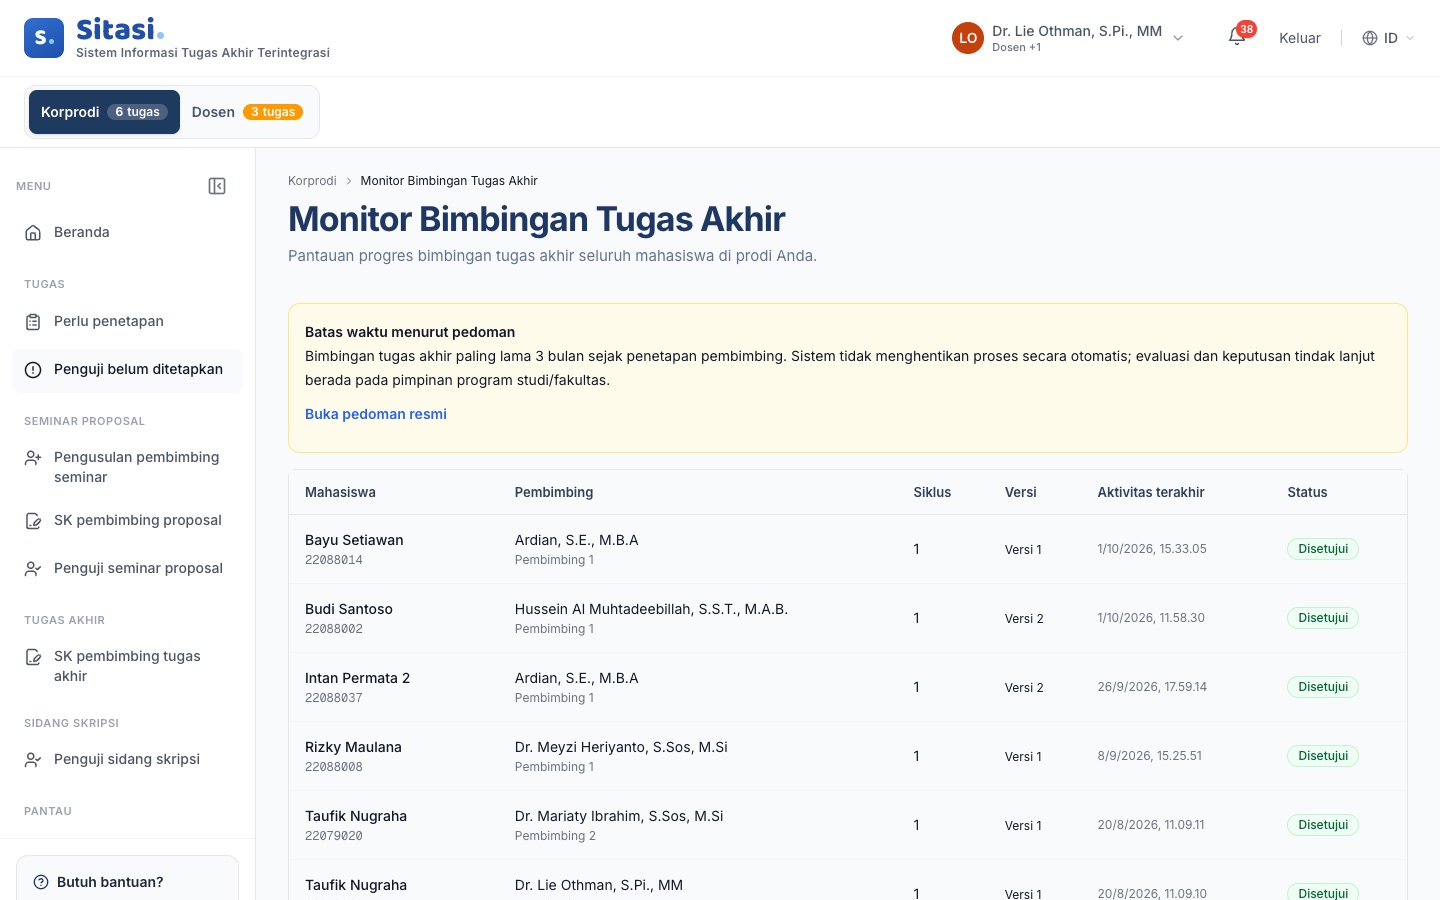Switch to the Korprodi role tab

pyautogui.click(x=104, y=112)
